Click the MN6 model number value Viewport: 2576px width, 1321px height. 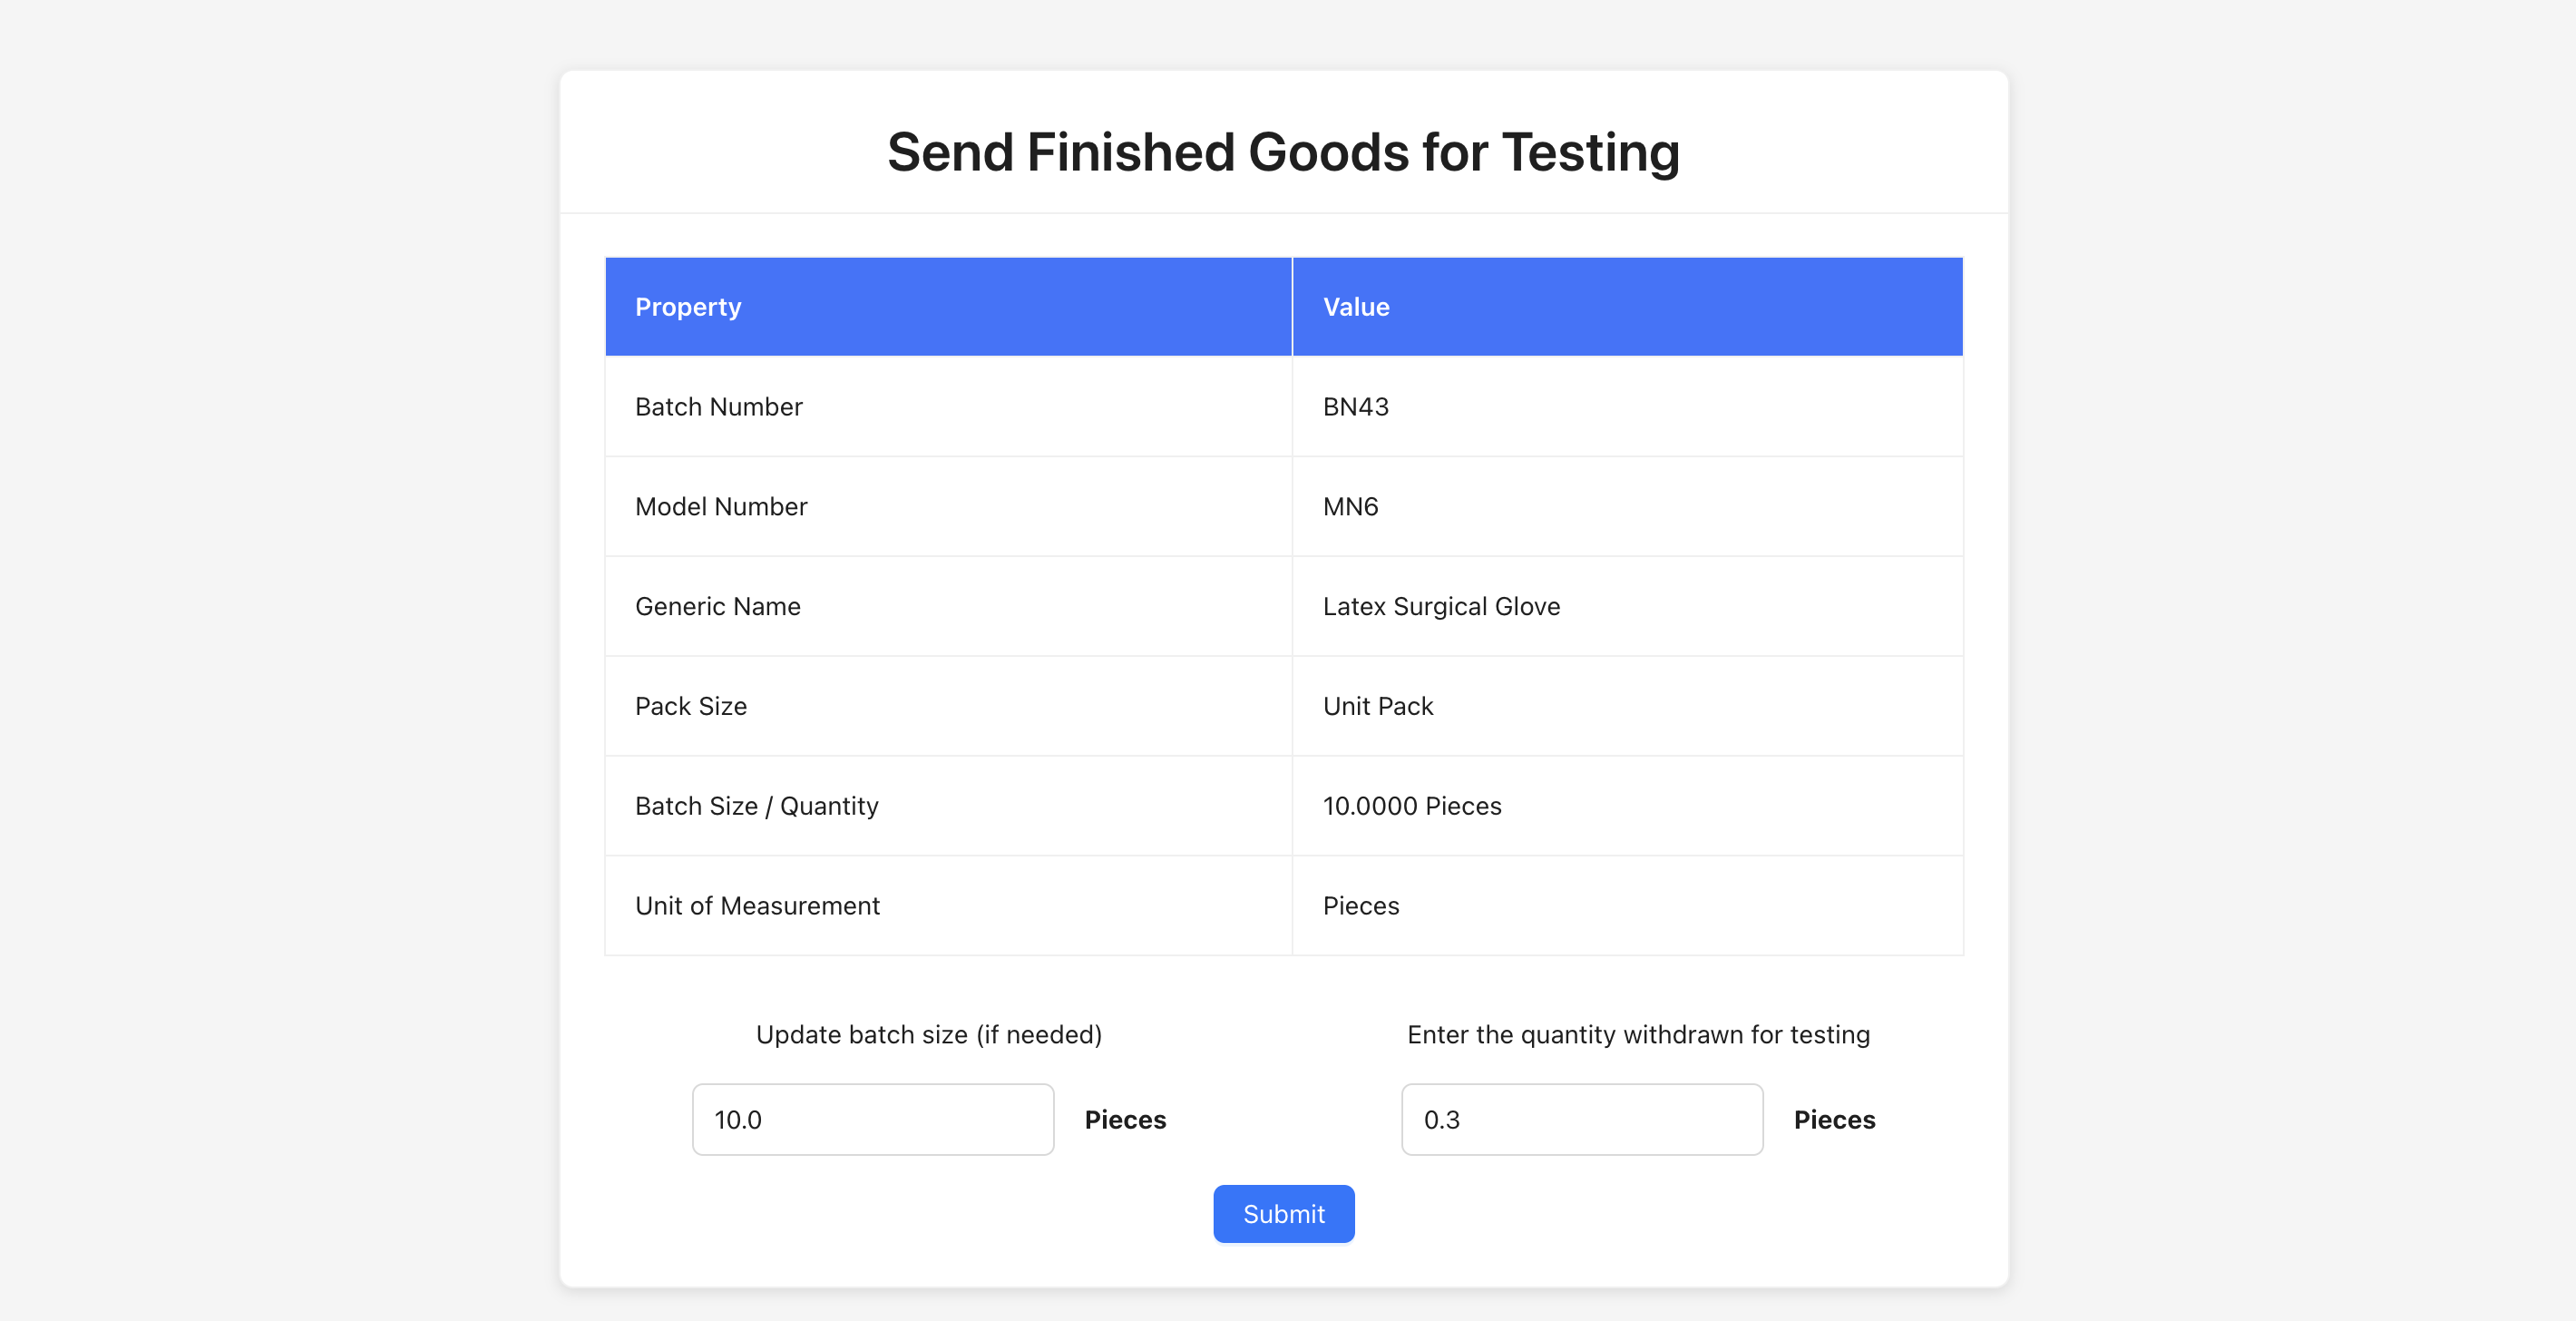[1349, 506]
